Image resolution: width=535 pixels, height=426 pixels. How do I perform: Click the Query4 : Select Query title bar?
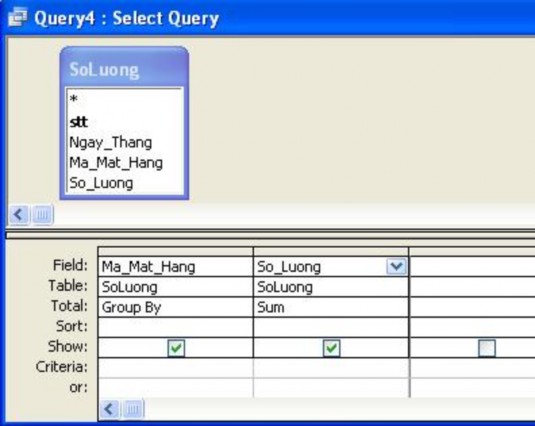(x=268, y=18)
